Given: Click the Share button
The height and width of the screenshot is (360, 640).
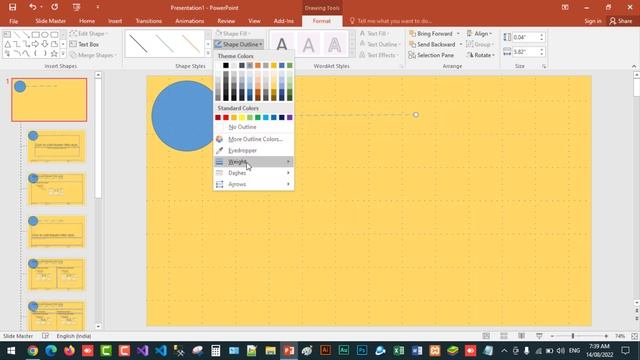Looking at the screenshot, I should (620, 21).
